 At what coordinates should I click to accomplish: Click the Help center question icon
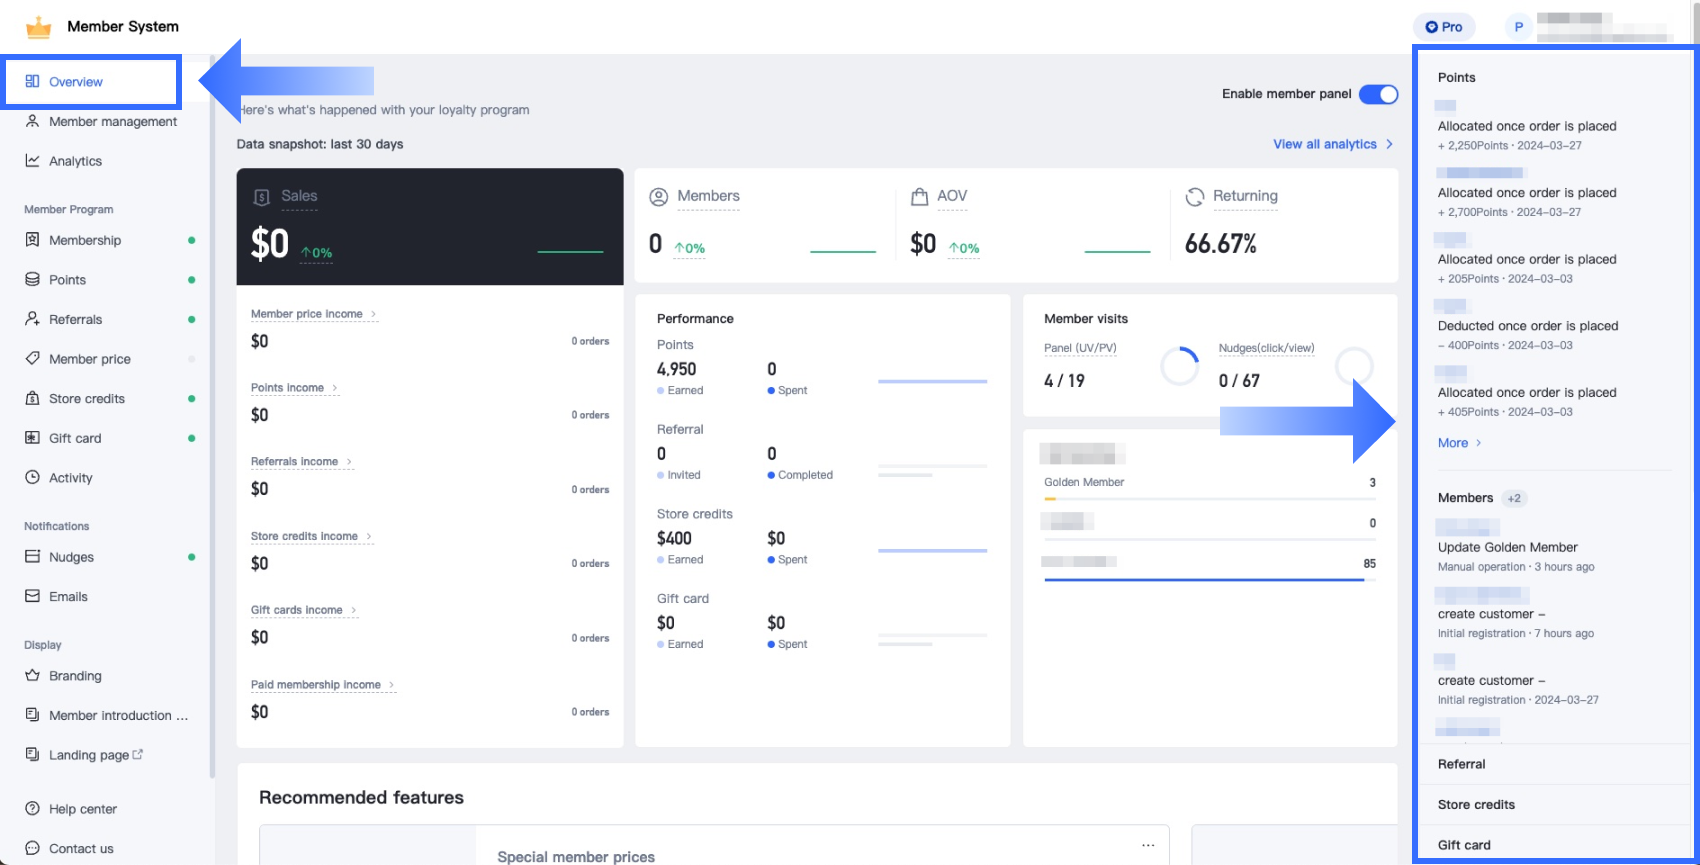click(x=32, y=809)
